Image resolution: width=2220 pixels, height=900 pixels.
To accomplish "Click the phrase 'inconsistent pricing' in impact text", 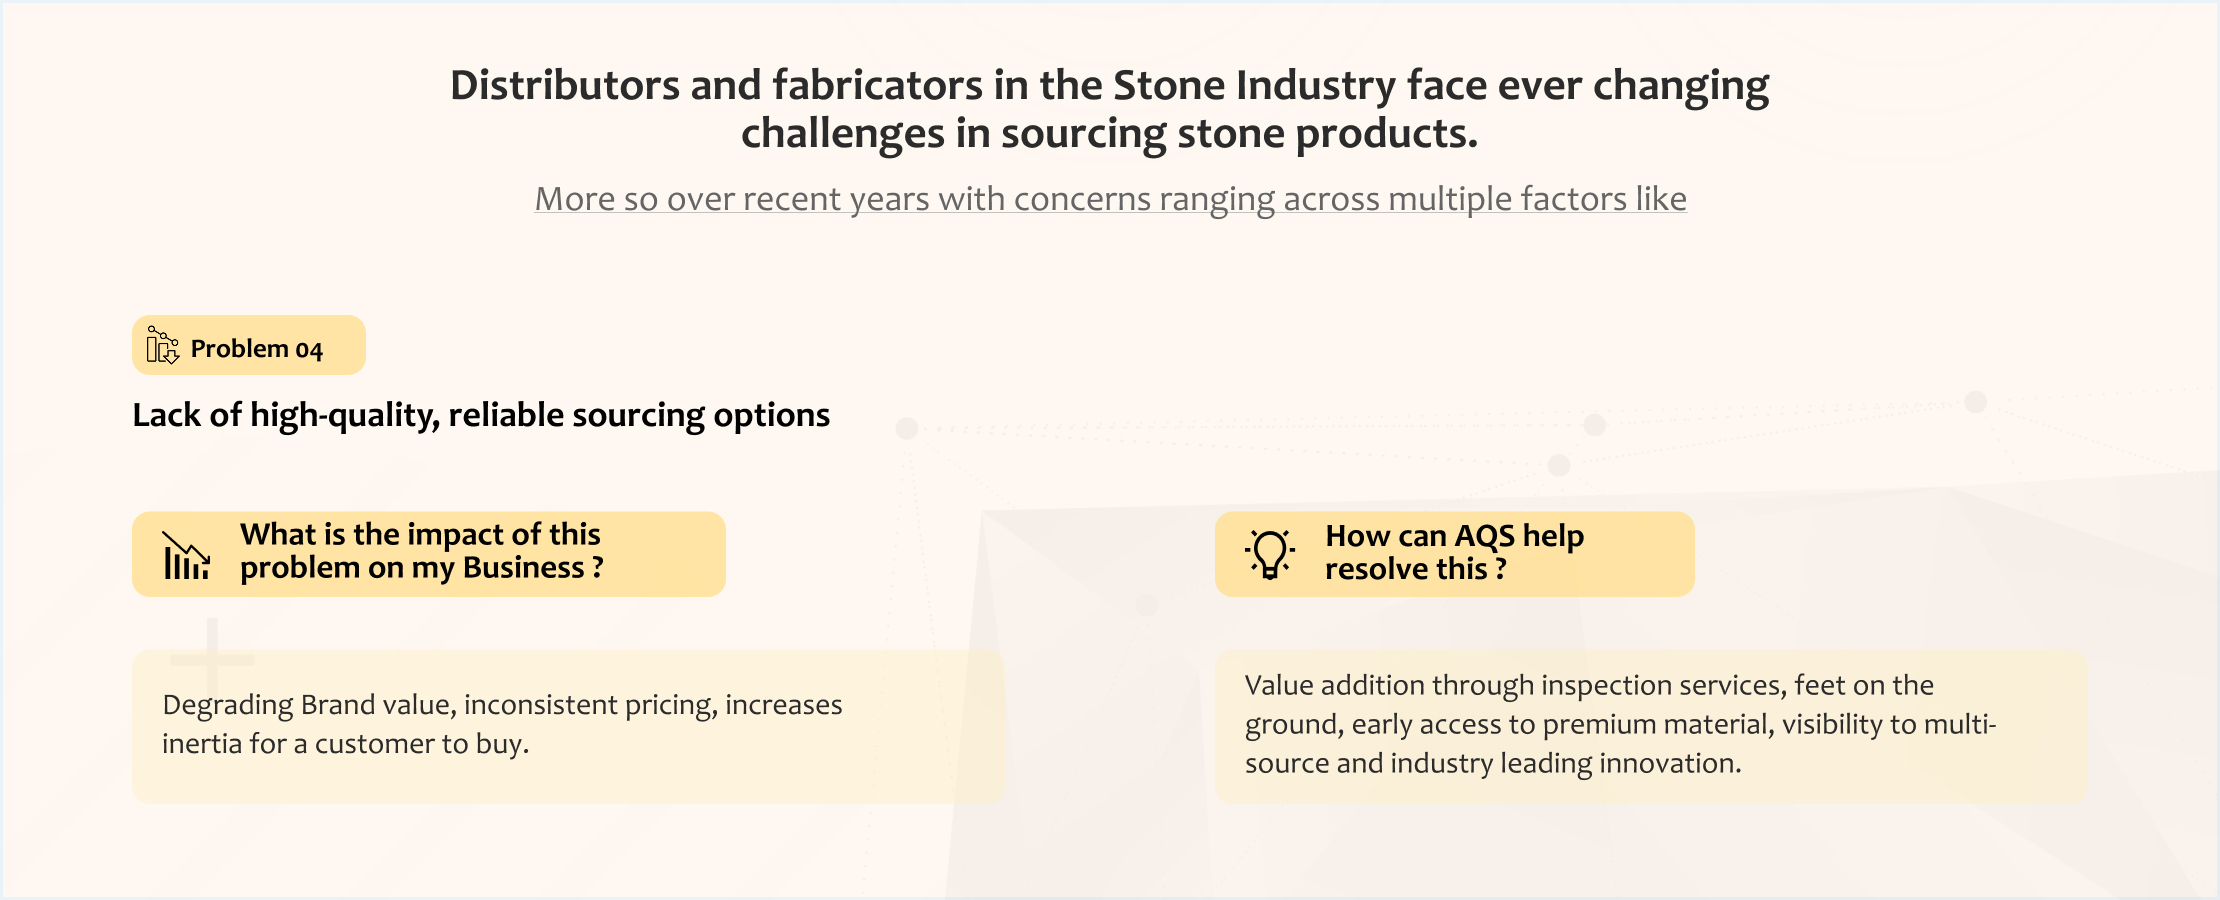I will click(590, 705).
